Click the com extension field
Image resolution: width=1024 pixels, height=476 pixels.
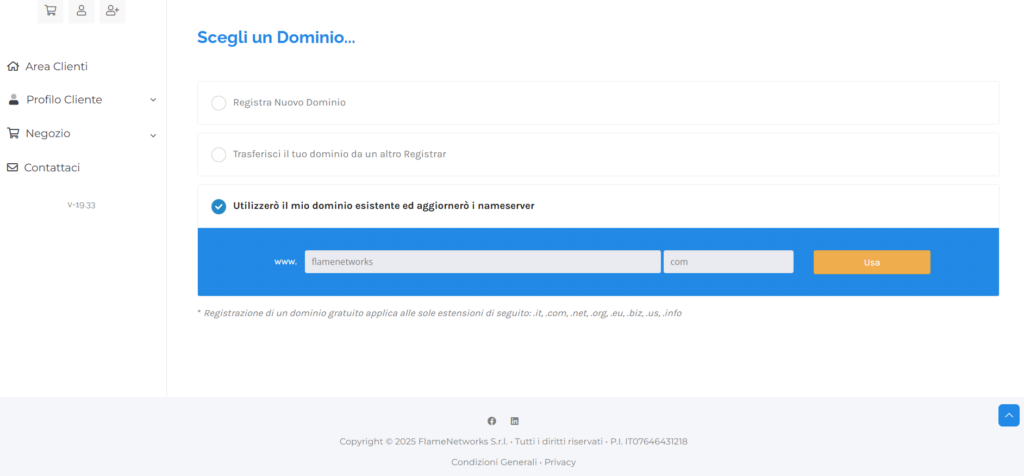click(729, 262)
